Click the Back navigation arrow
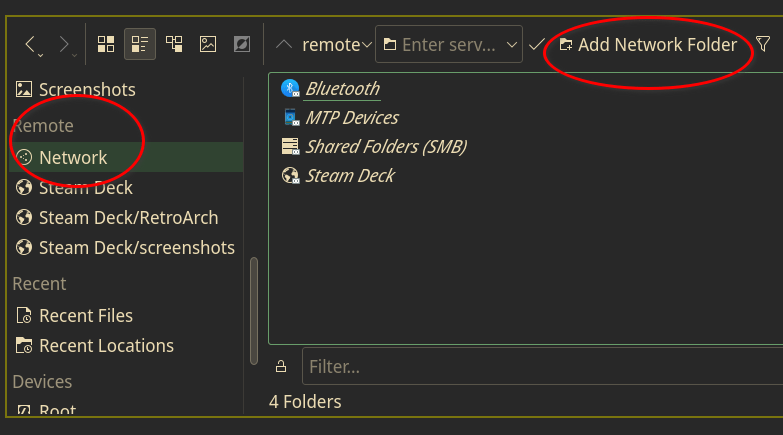This screenshot has width=783, height=435. pyautogui.click(x=30, y=44)
